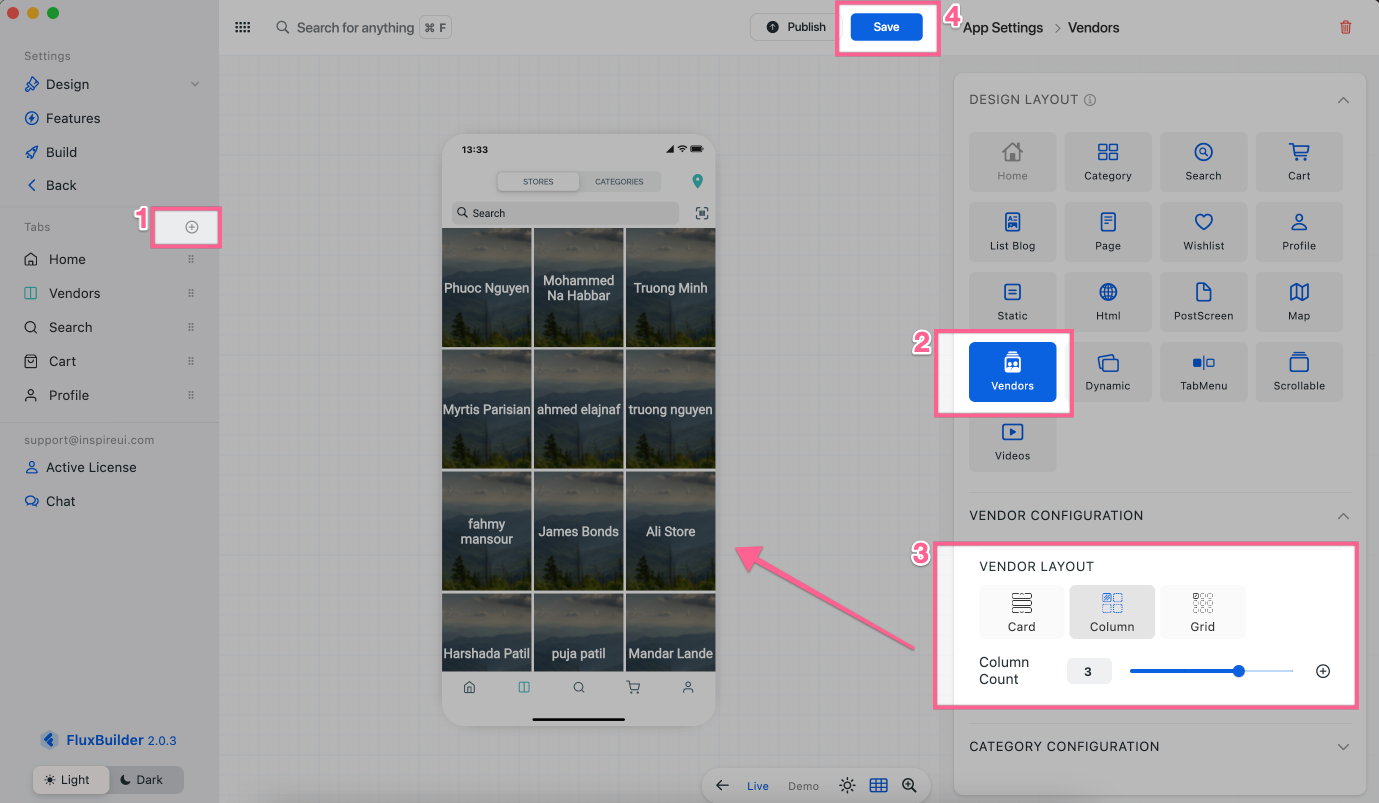Click the red trash delete icon

pyautogui.click(x=1345, y=28)
